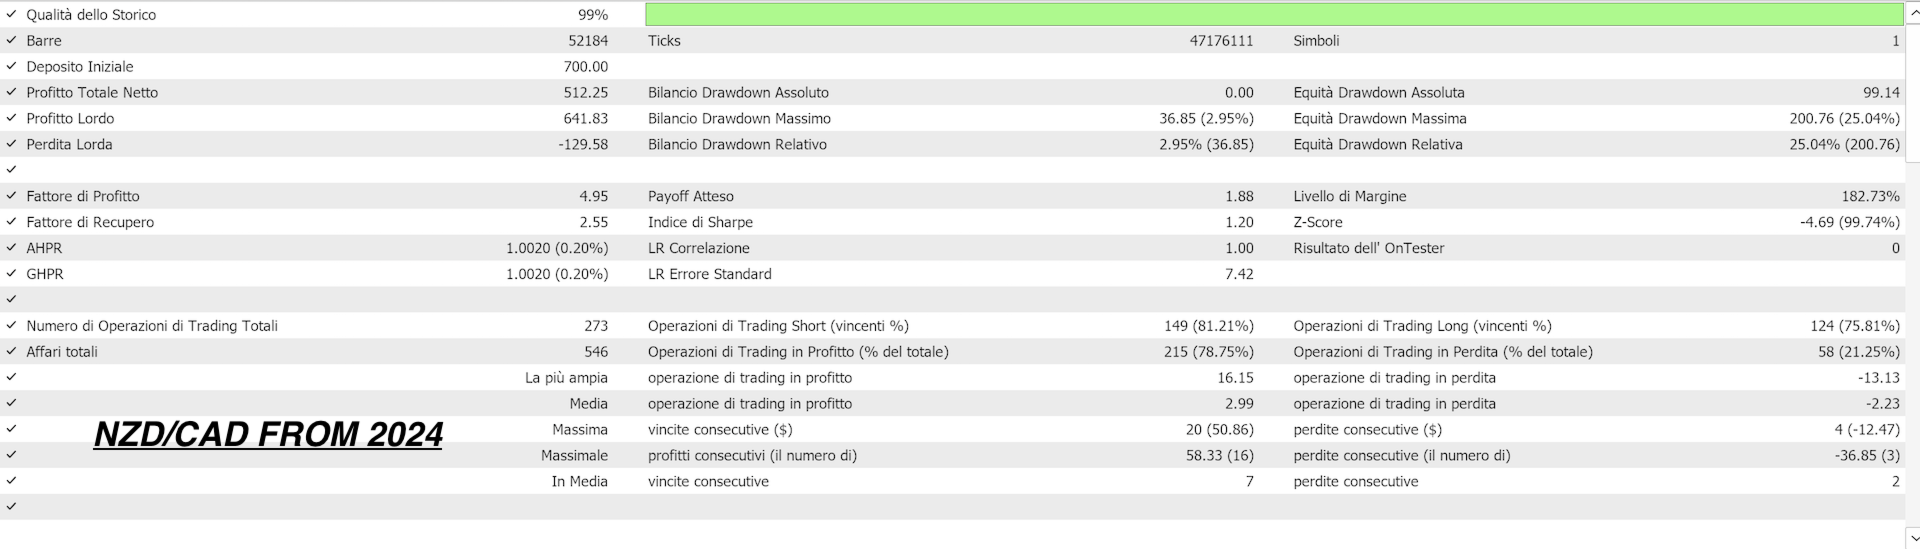
Task: Click the Equità Drawdown Massima label
Action: 1379,119
